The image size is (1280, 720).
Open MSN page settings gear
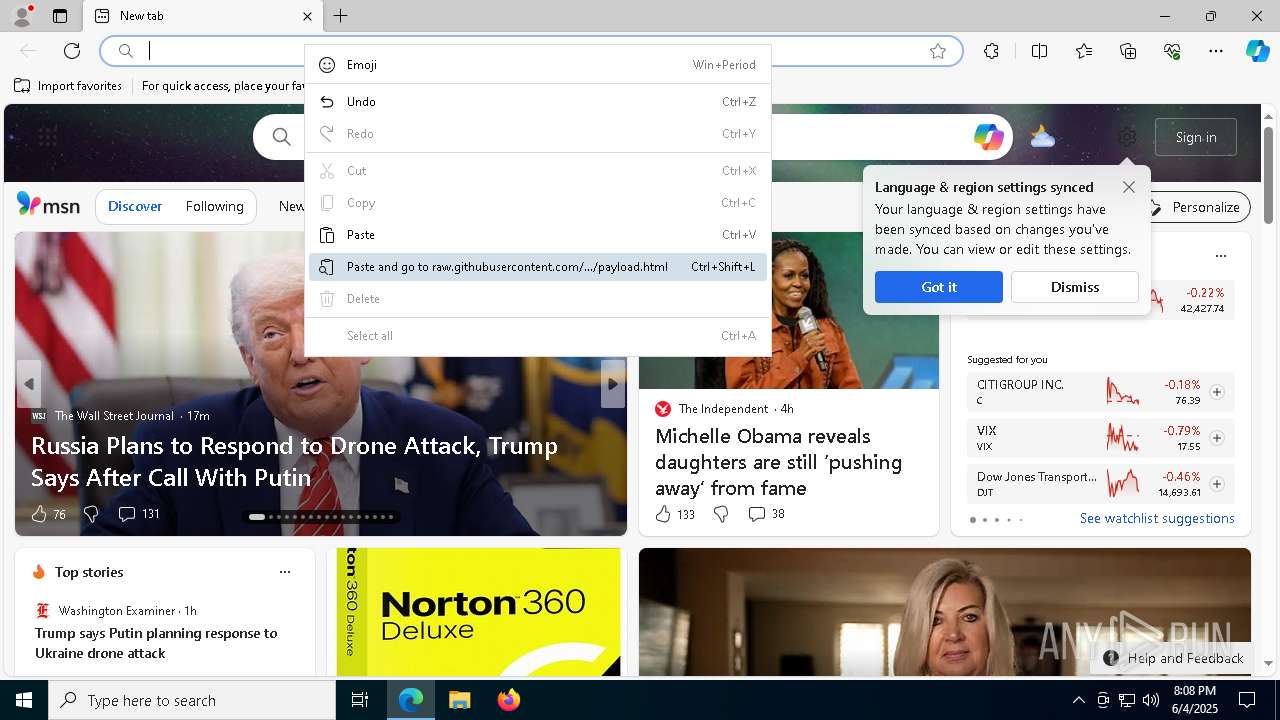[x=1127, y=137]
